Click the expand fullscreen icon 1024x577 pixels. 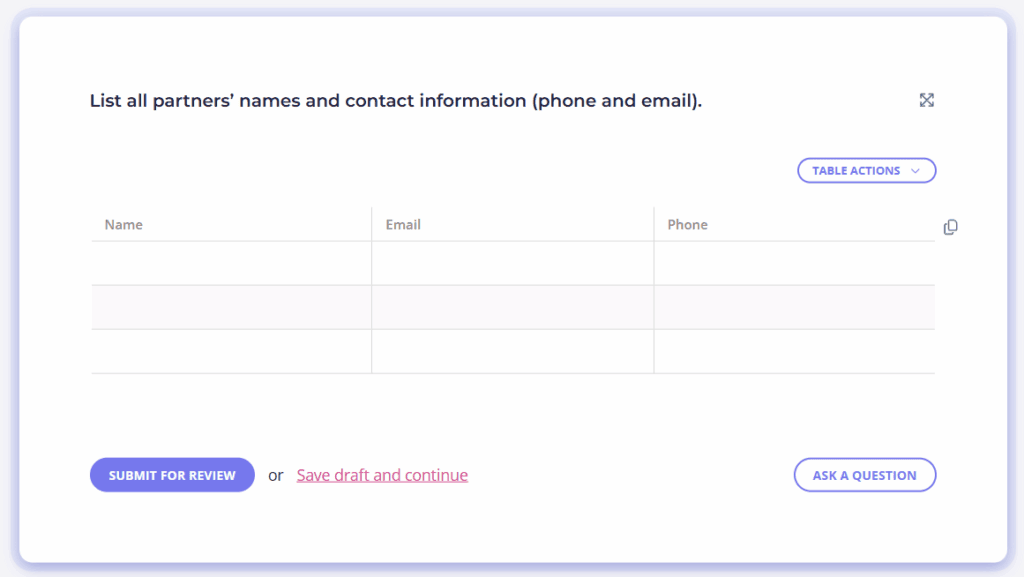tap(926, 100)
